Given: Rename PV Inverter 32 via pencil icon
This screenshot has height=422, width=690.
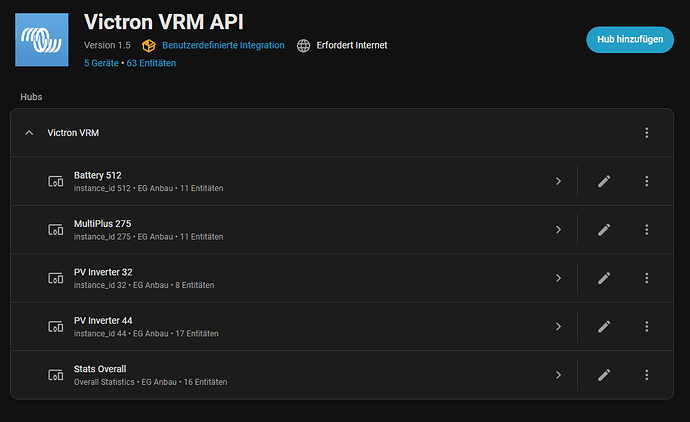Looking at the screenshot, I should tap(604, 278).
